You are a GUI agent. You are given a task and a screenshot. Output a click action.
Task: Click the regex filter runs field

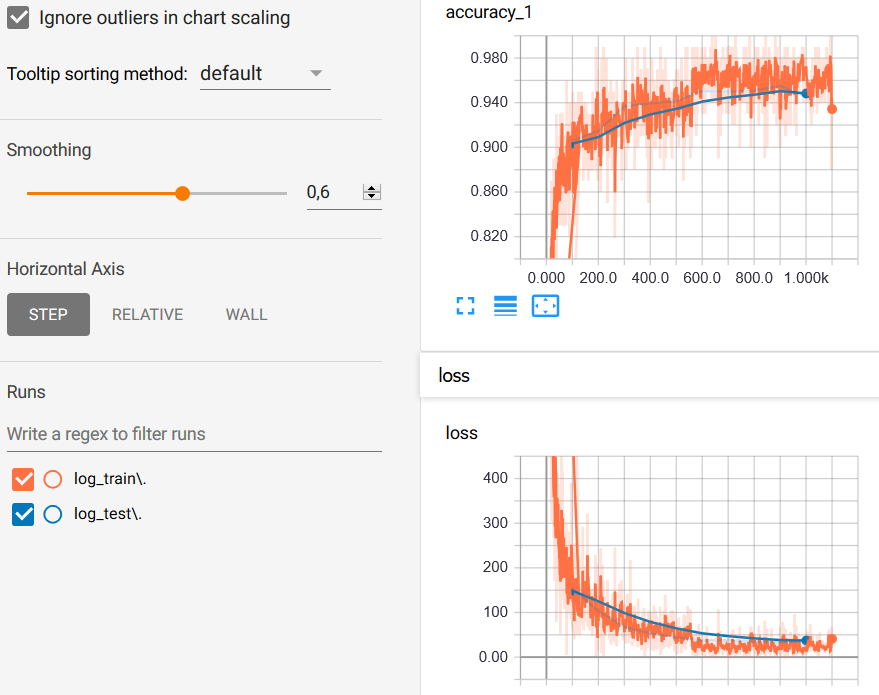click(194, 434)
